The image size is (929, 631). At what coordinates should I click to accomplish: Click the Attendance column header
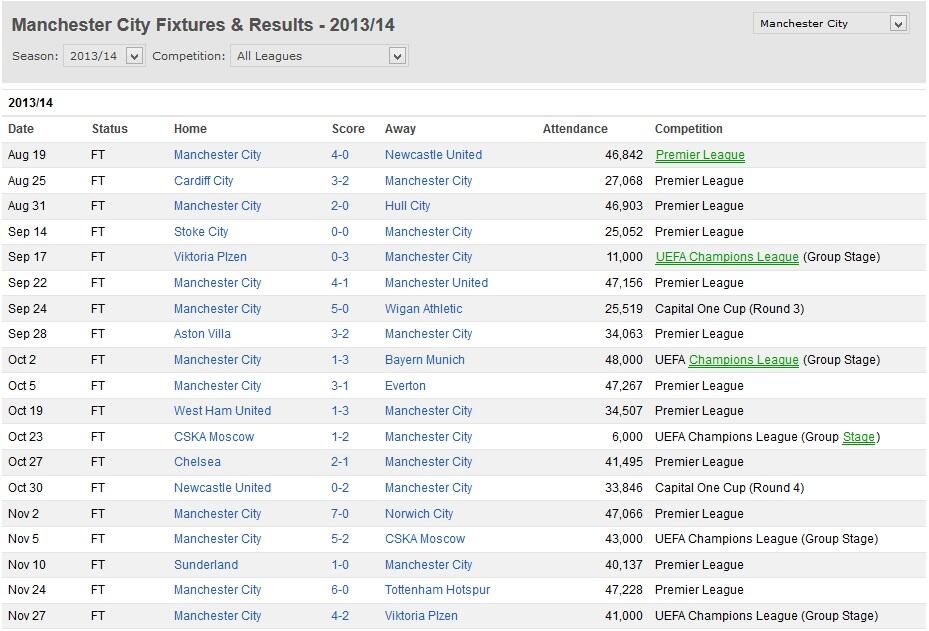point(575,129)
